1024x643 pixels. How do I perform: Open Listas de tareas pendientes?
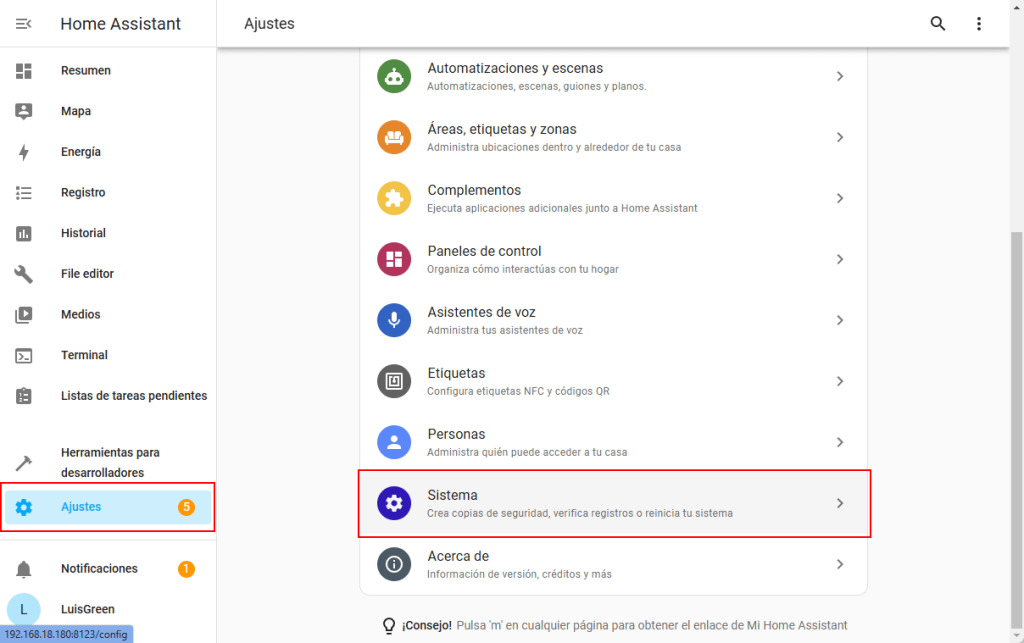[133, 396]
